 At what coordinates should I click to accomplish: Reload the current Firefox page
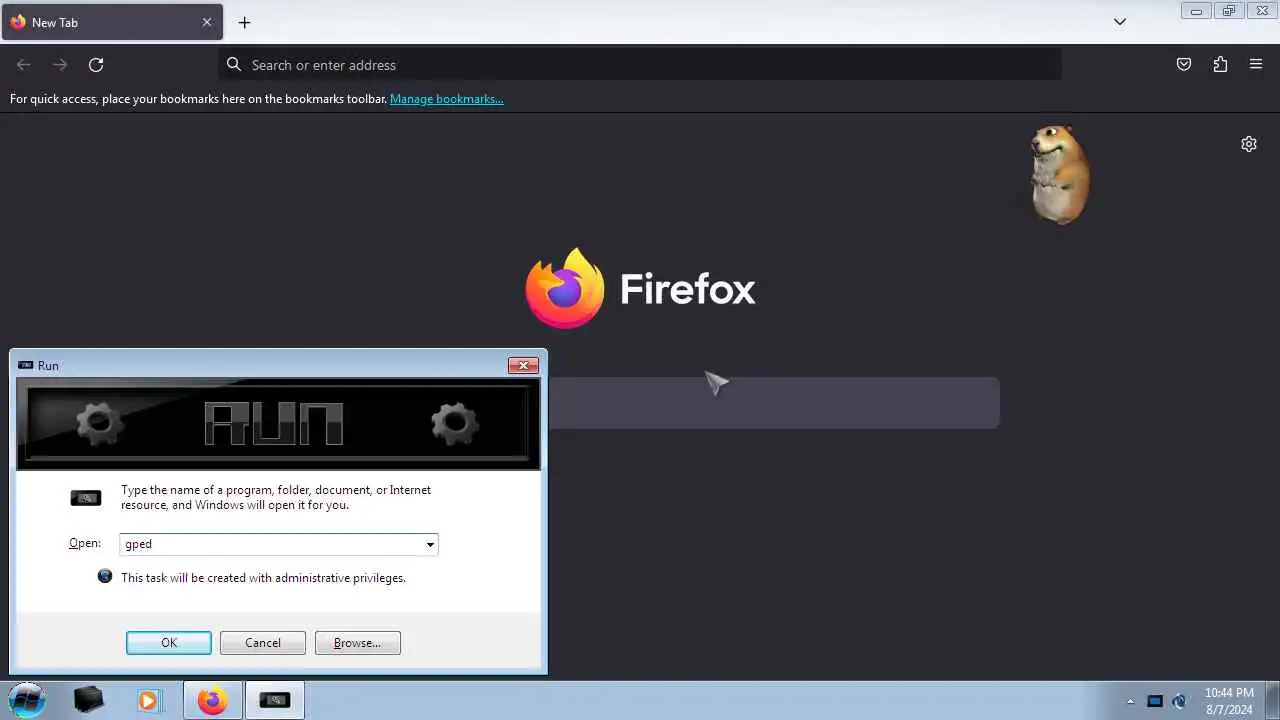(96, 65)
